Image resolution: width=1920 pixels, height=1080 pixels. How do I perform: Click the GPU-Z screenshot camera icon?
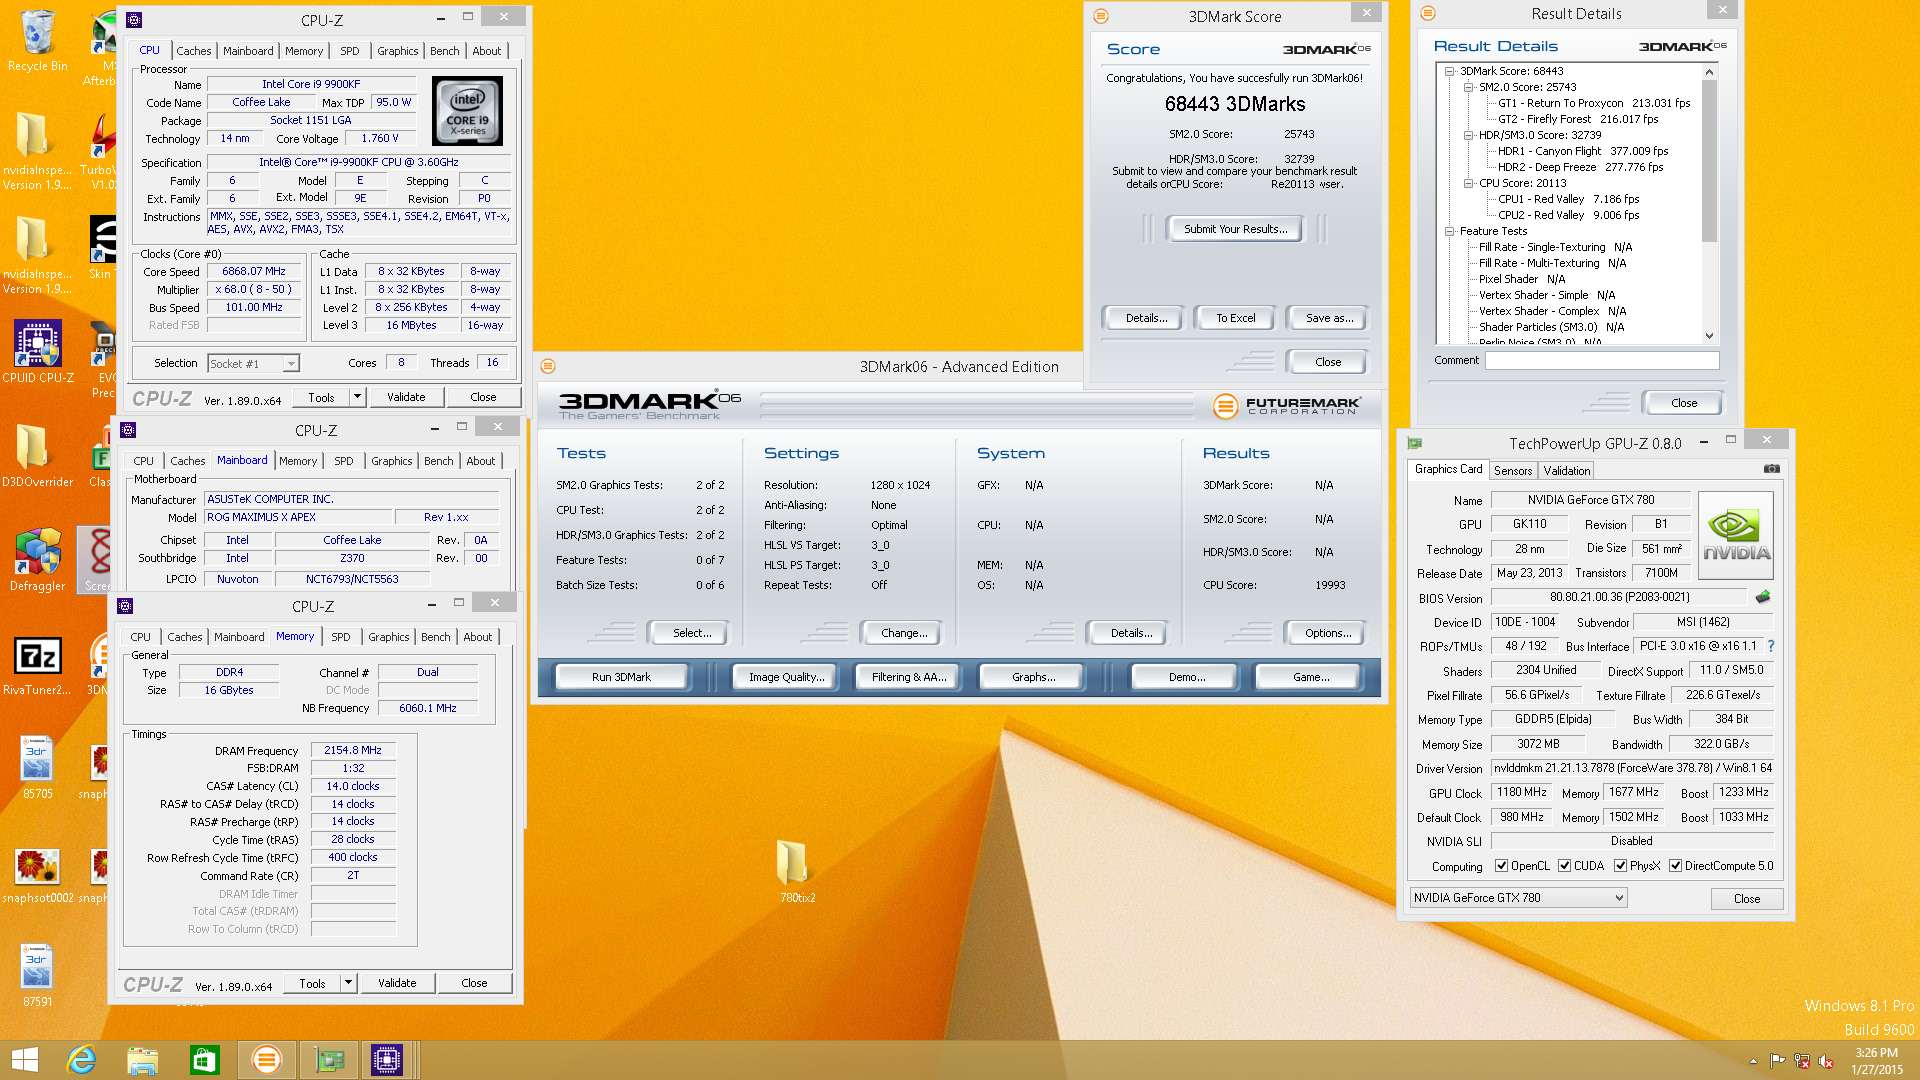pos(1771,468)
